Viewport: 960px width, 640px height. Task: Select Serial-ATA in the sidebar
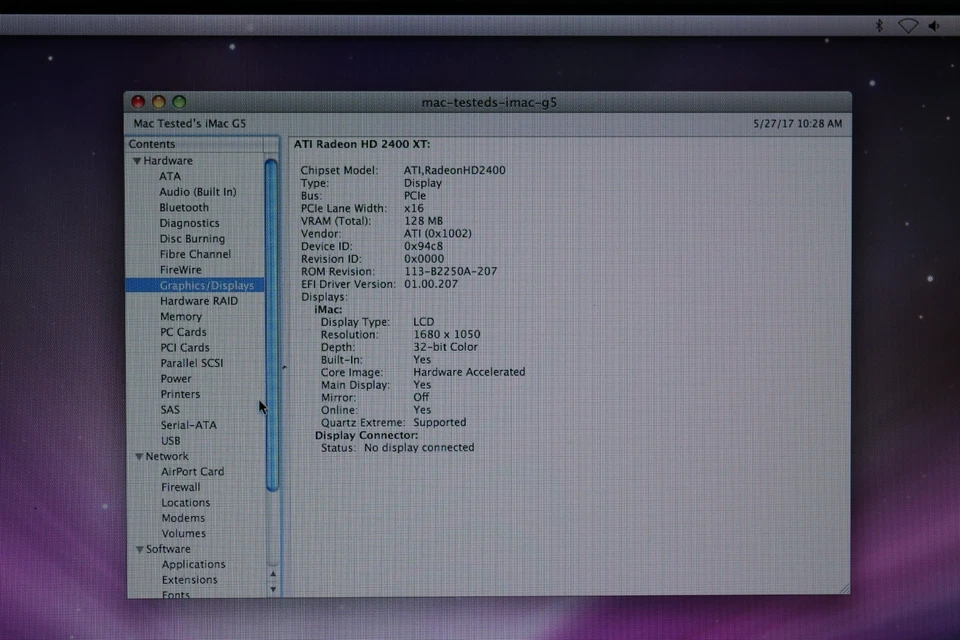coord(187,425)
